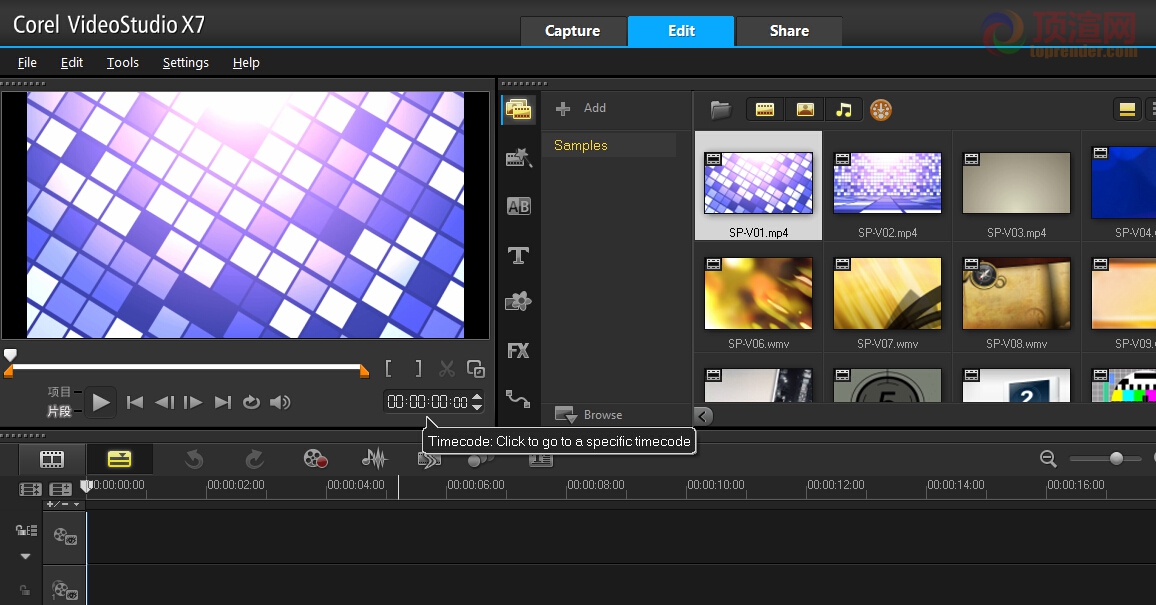Jump to End of clip

pos(223,402)
